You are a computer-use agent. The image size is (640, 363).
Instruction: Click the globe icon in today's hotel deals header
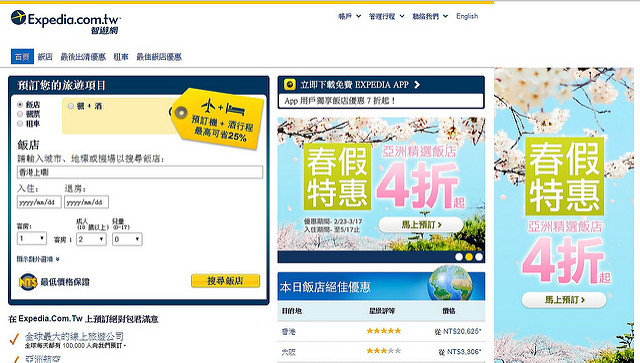450,283
